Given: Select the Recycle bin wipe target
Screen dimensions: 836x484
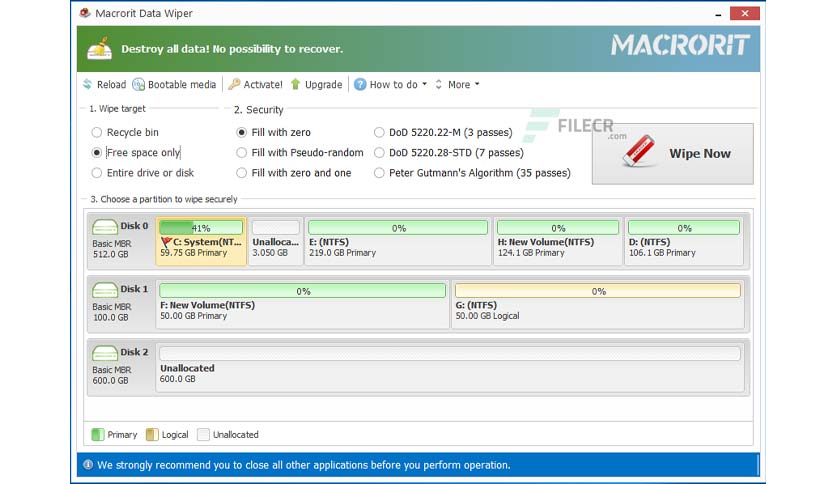Looking at the screenshot, I should pyautogui.click(x=97, y=132).
